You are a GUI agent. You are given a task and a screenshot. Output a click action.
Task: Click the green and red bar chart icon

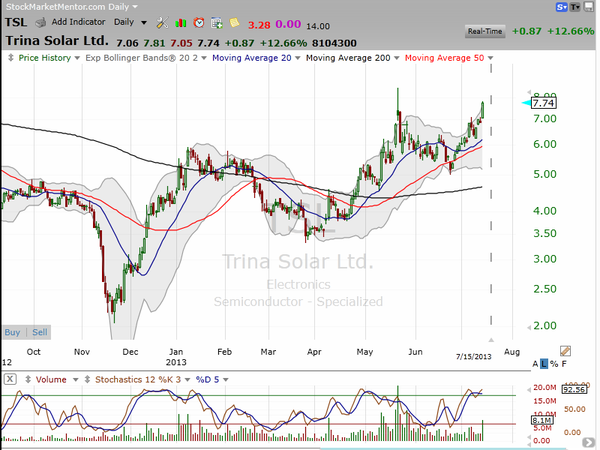181,23
